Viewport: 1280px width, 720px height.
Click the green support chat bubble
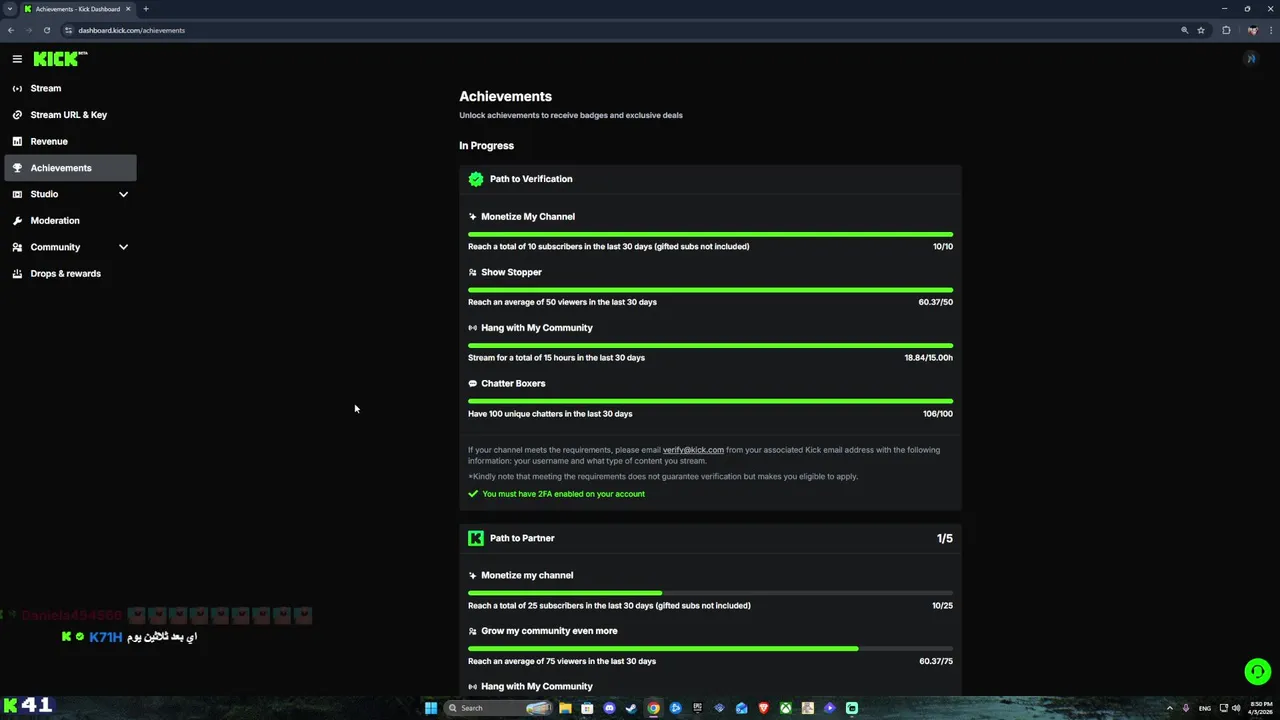(1257, 671)
